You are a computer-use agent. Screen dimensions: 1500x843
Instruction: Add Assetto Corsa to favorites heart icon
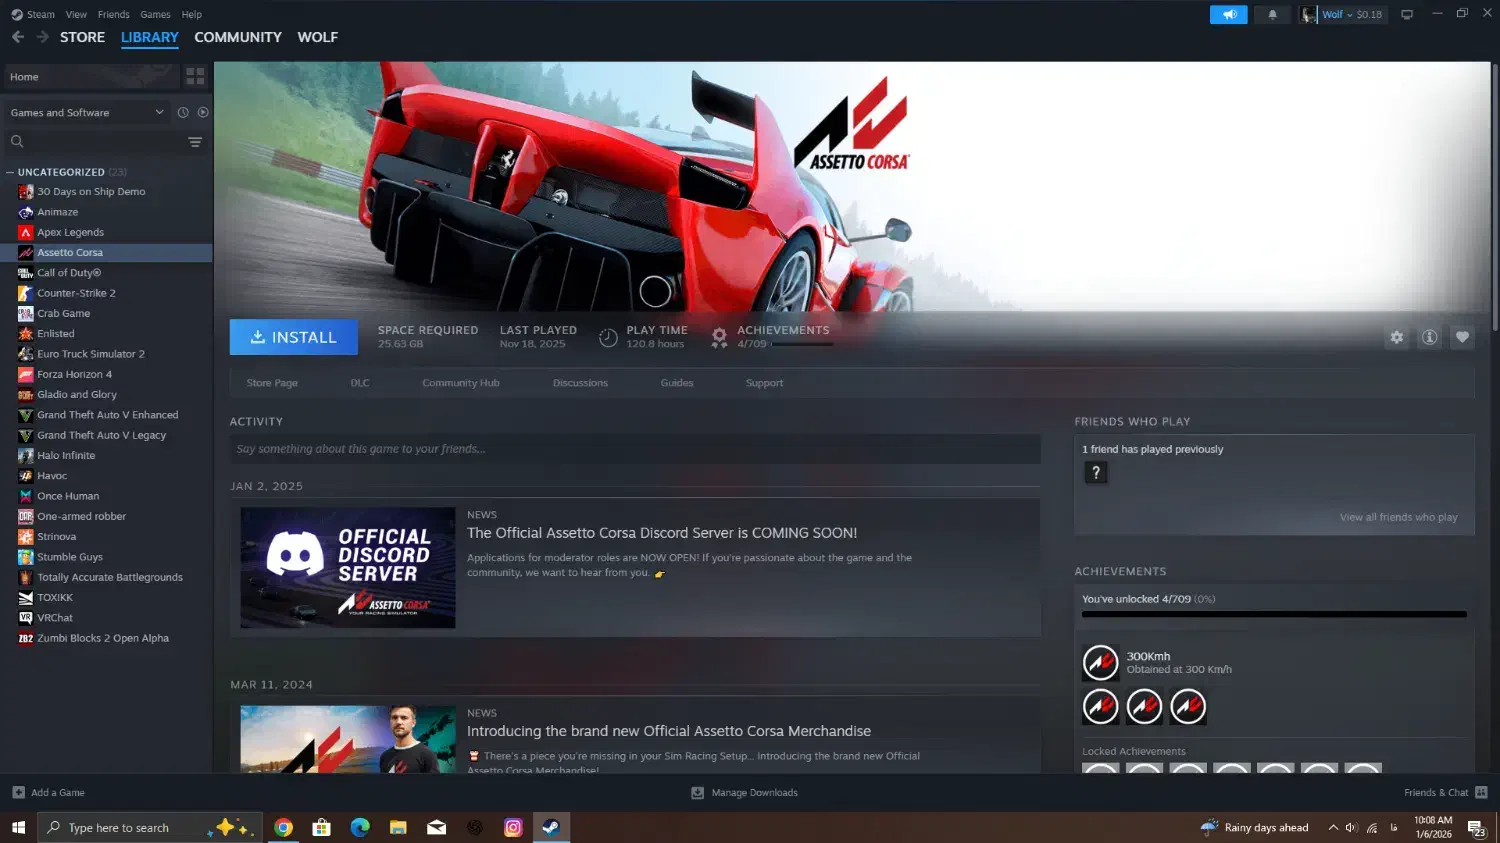point(1462,338)
